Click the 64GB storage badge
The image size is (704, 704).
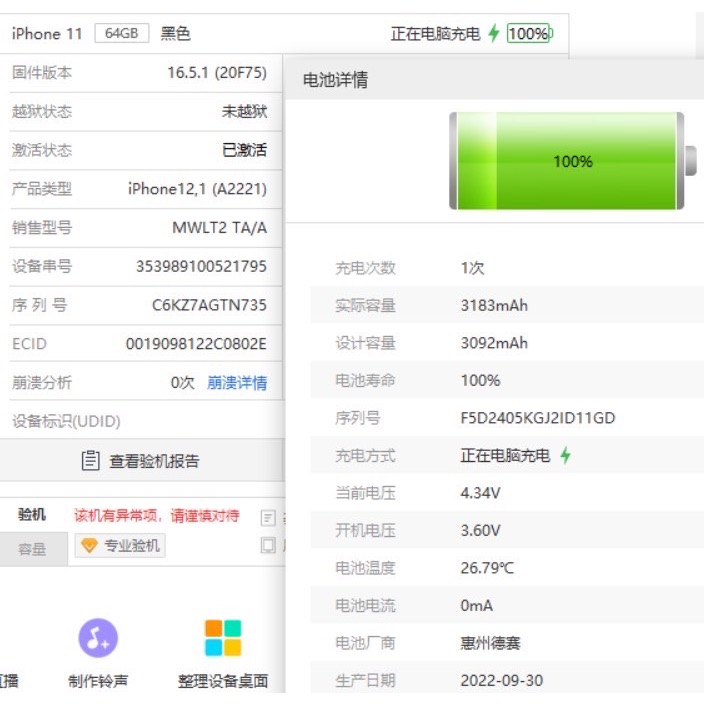pyautogui.click(x=122, y=33)
